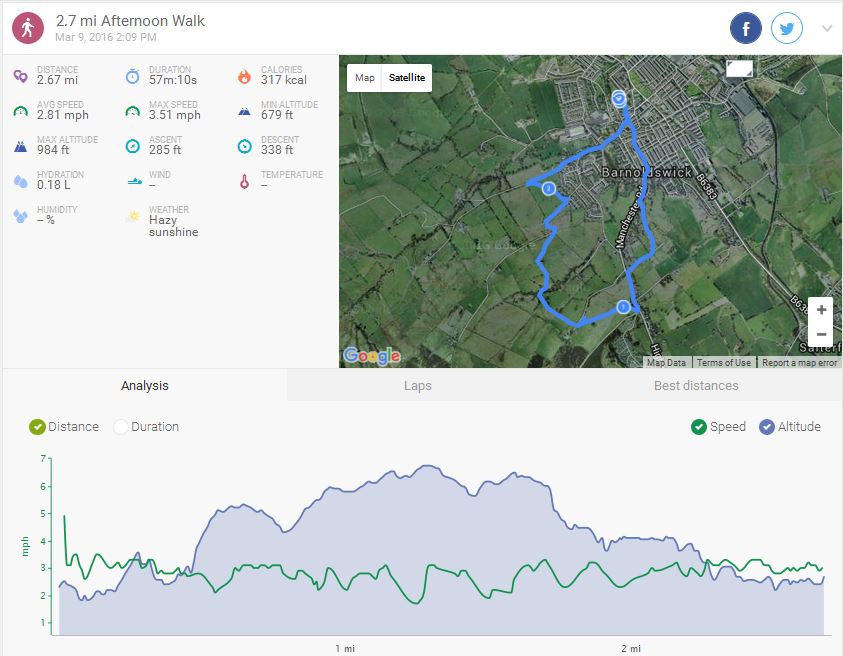Click the Facebook share icon

[746, 28]
